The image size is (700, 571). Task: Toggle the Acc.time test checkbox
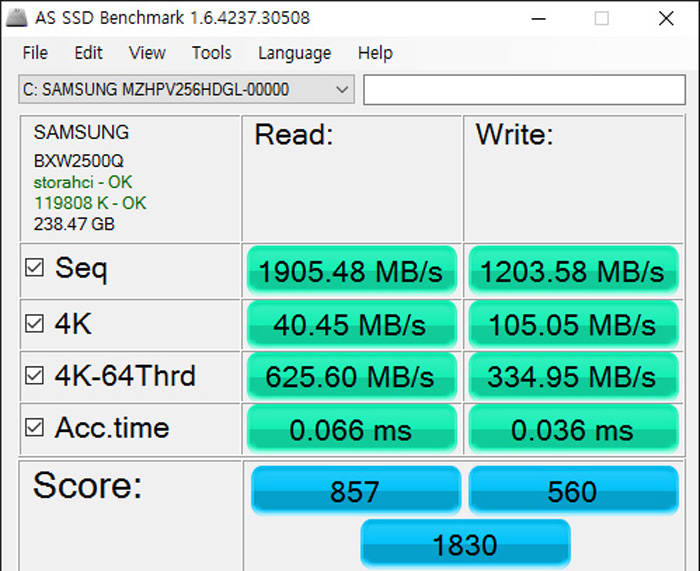[34, 427]
